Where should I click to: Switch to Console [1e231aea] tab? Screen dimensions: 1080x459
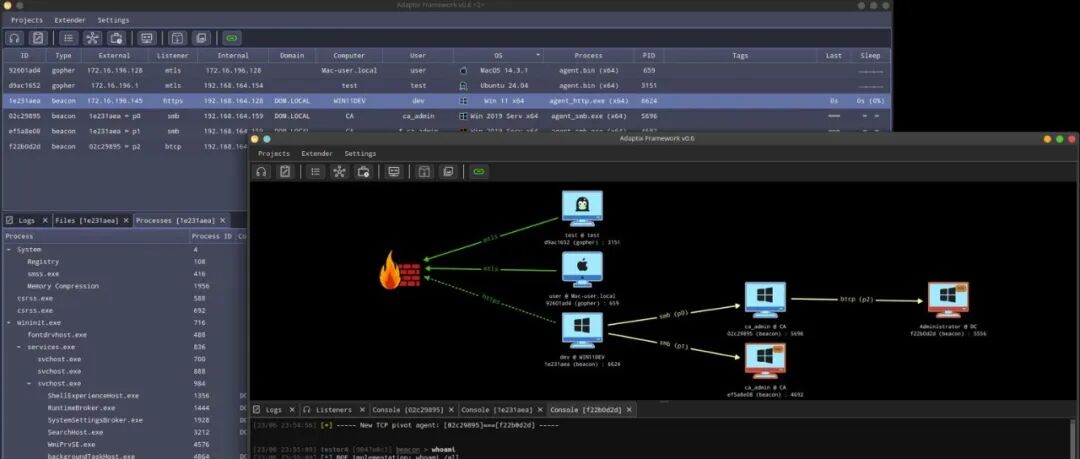click(497, 410)
